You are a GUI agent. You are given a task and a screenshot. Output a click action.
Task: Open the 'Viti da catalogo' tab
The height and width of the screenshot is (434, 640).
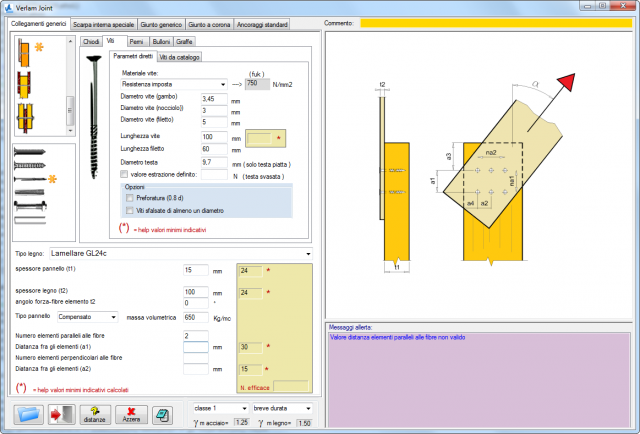pyautogui.click(x=180, y=58)
